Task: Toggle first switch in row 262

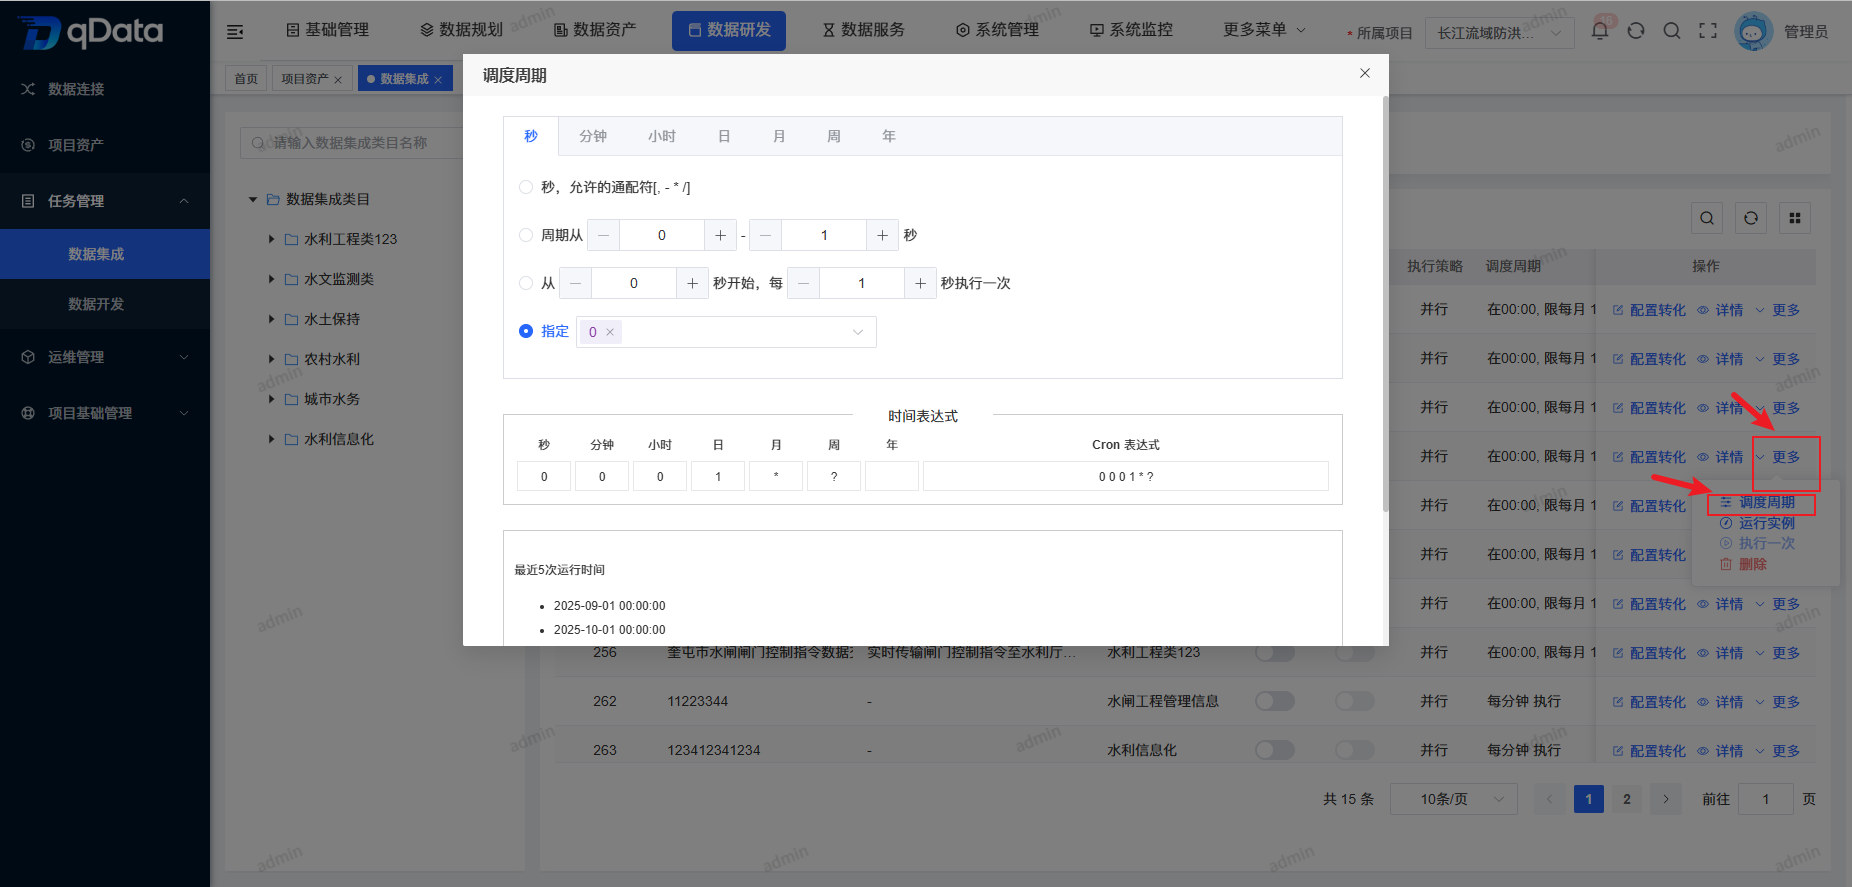Action: (1275, 701)
